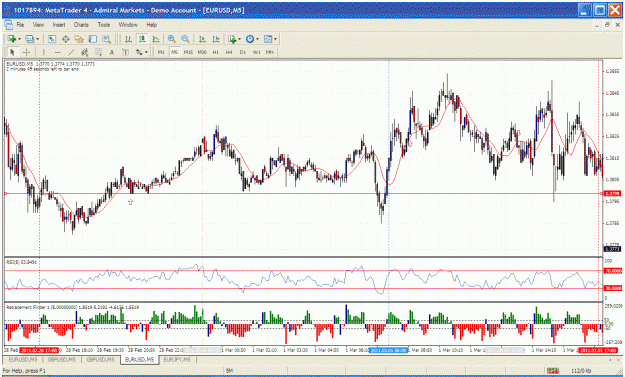Open the Indicators list icon
The image size is (625, 377).
232,39
